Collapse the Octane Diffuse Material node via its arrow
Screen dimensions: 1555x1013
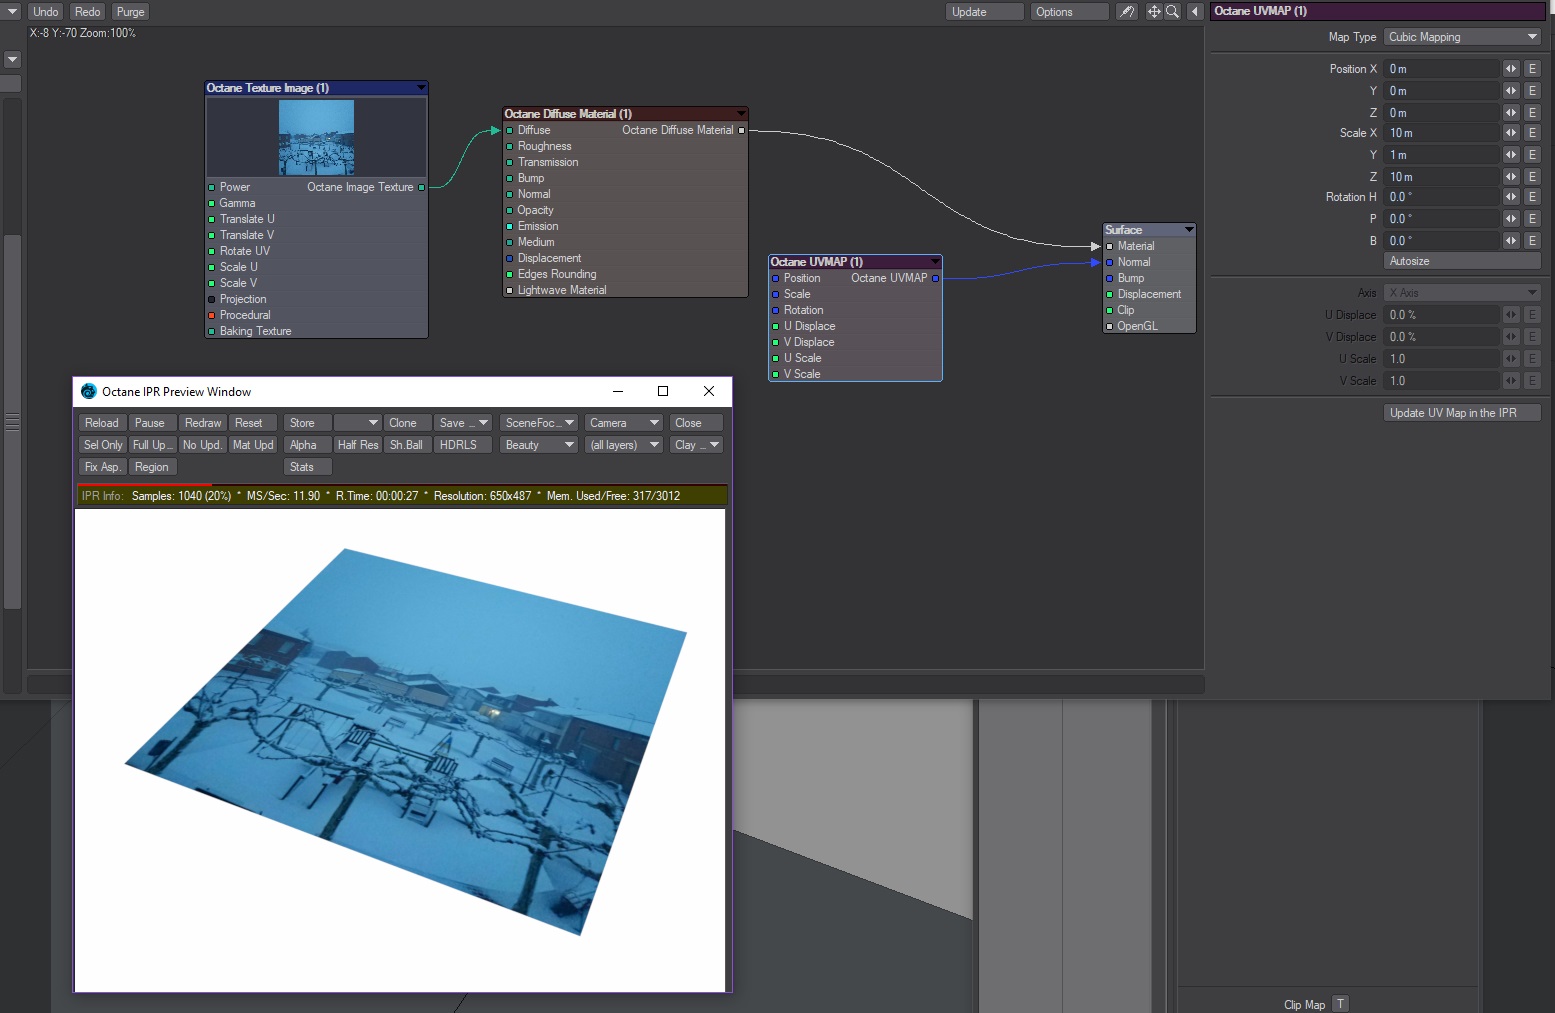741,114
